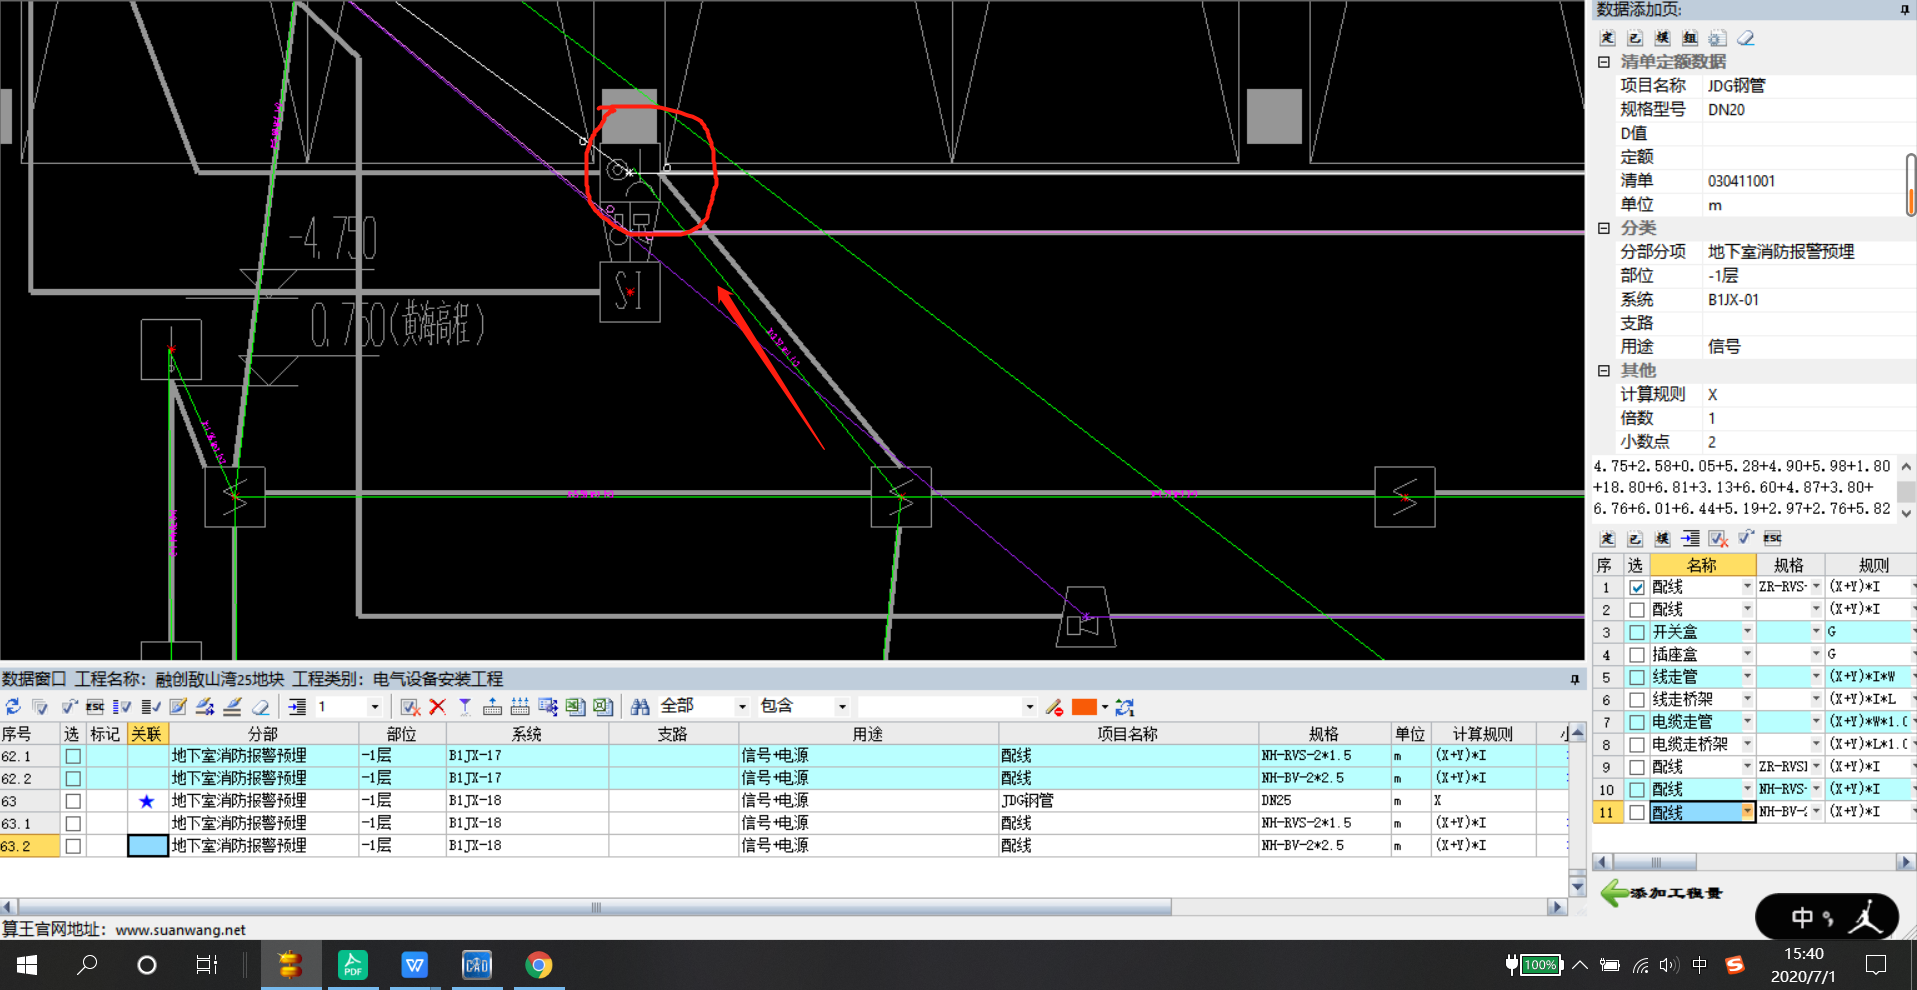Click the indent icon above the rule table
Viewport: 1917px width, 990px height.
click(1690, 538)
